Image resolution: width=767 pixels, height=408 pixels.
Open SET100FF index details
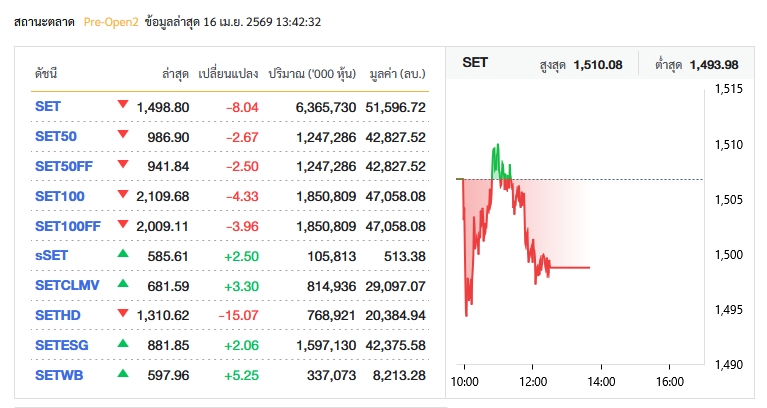[67, 226]
